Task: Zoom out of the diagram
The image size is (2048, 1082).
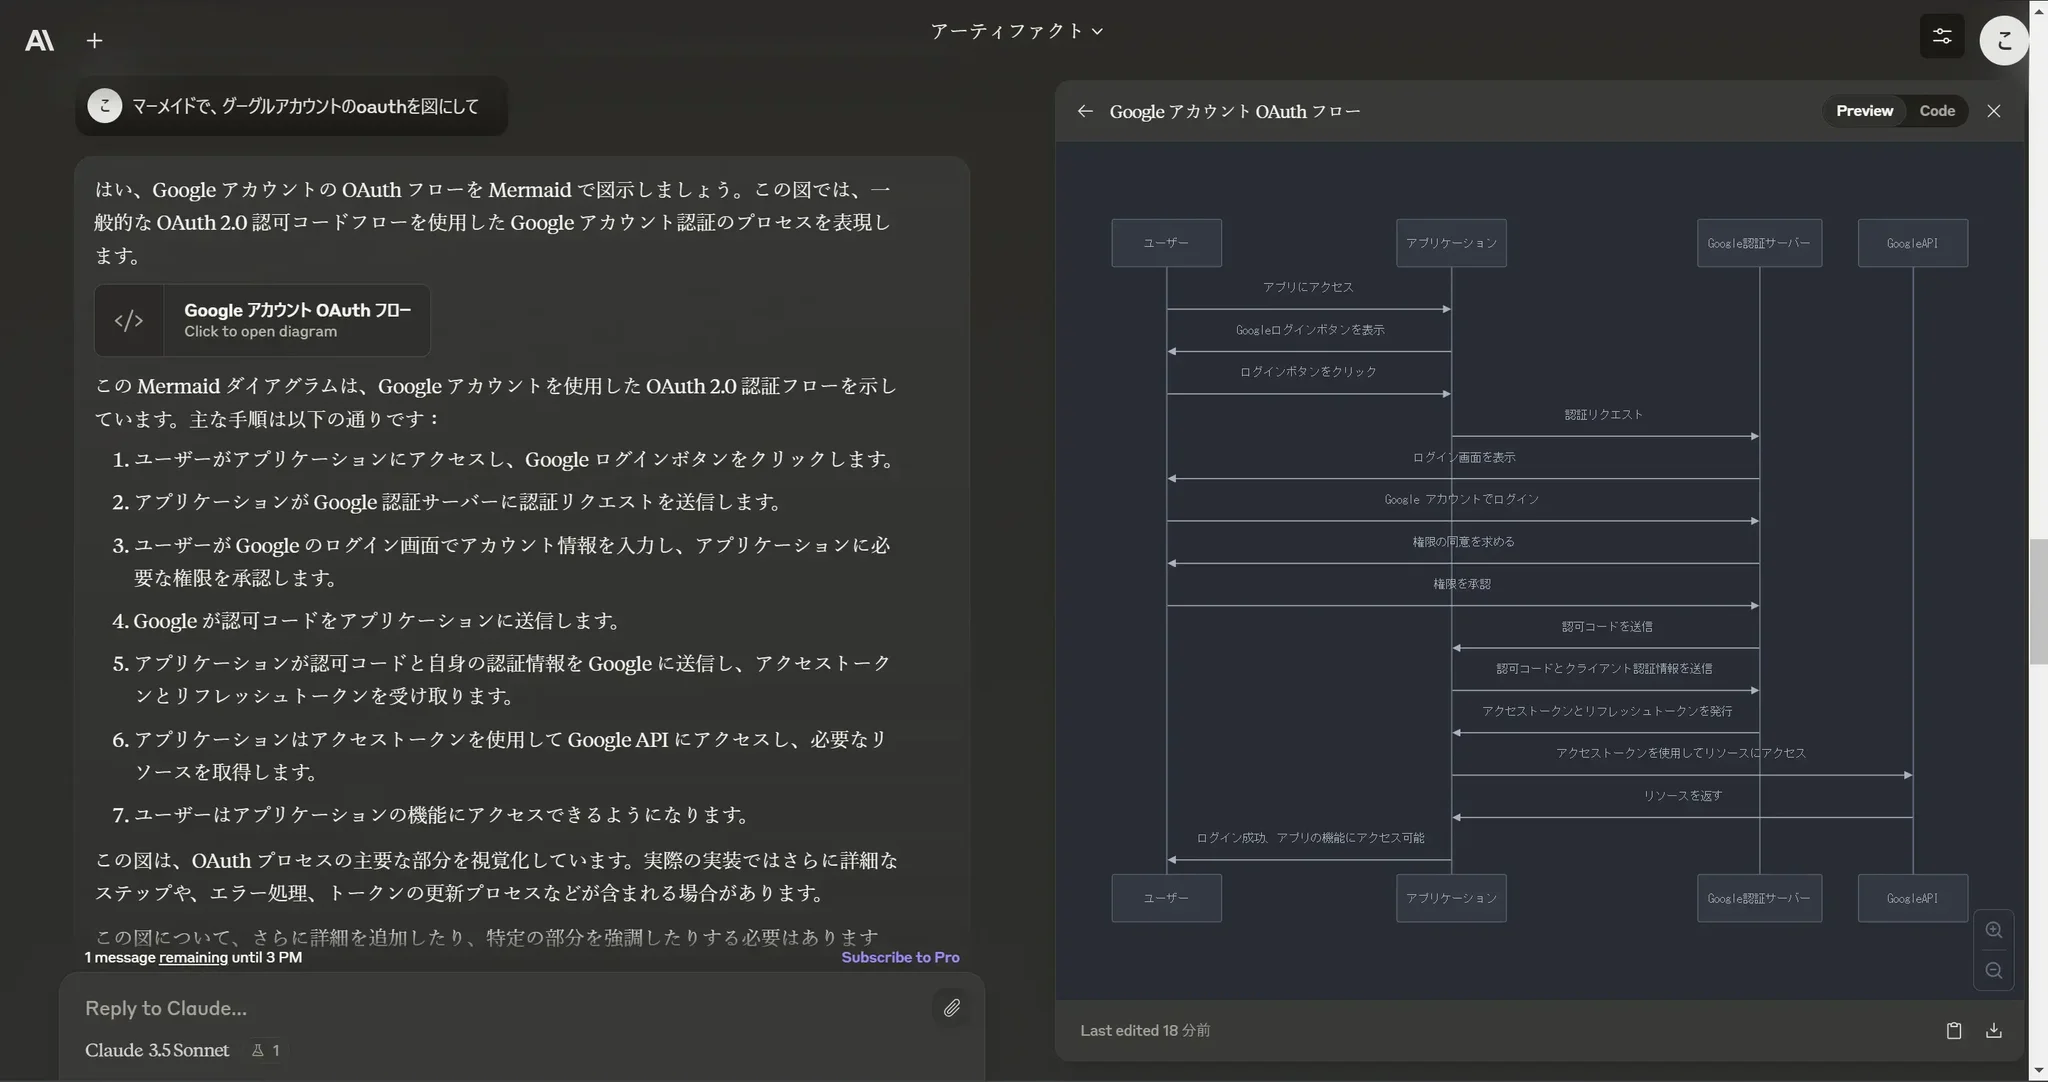Action: [x=1993, y=971]
